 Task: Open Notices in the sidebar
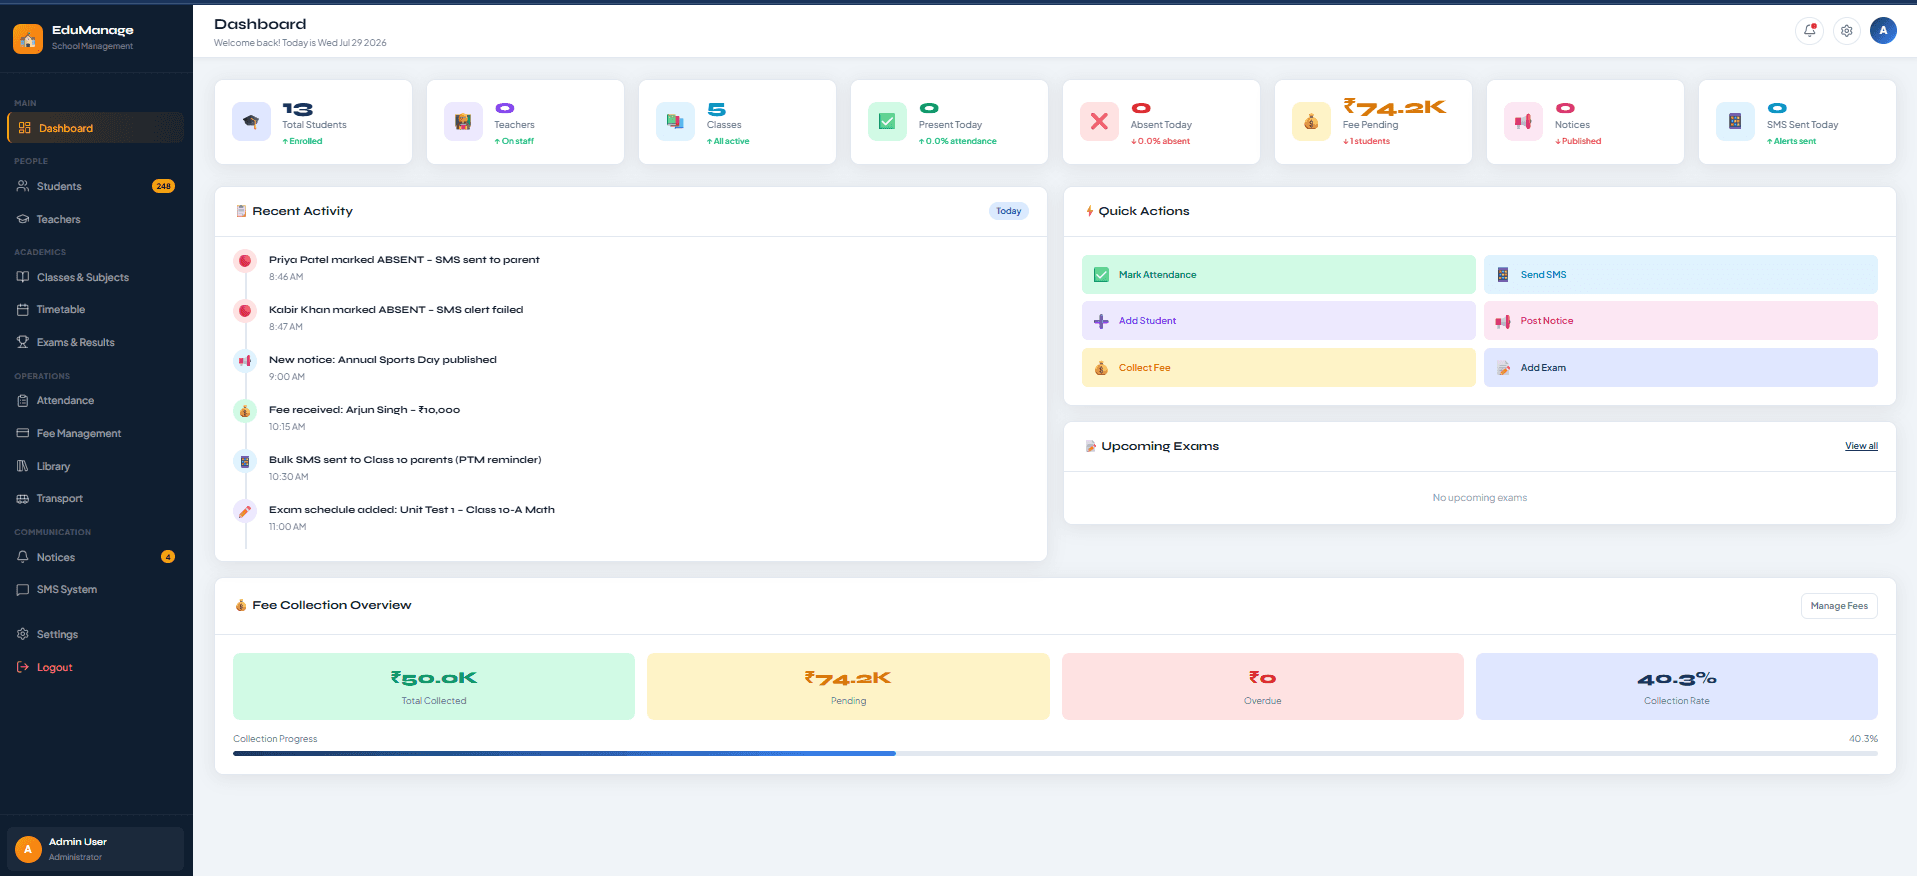[x=96, y=557]
